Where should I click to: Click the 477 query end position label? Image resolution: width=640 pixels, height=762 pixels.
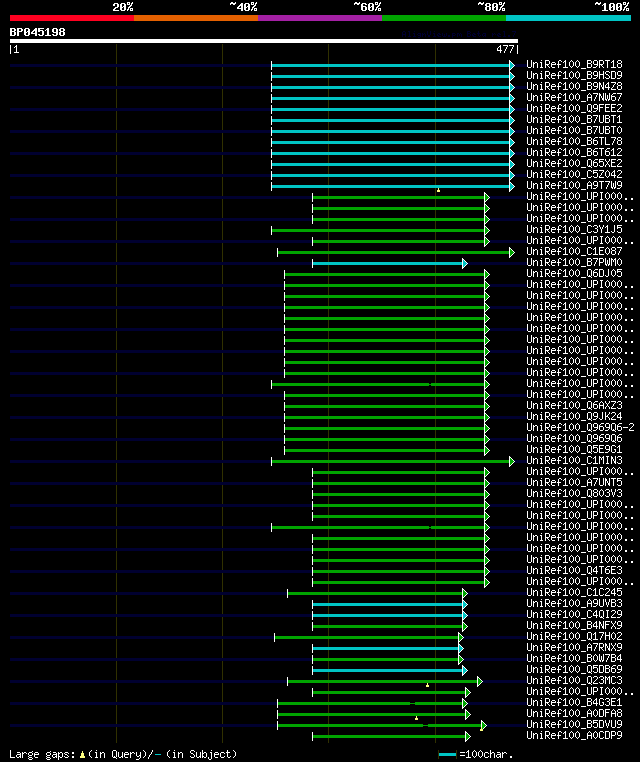click(505, 49)
